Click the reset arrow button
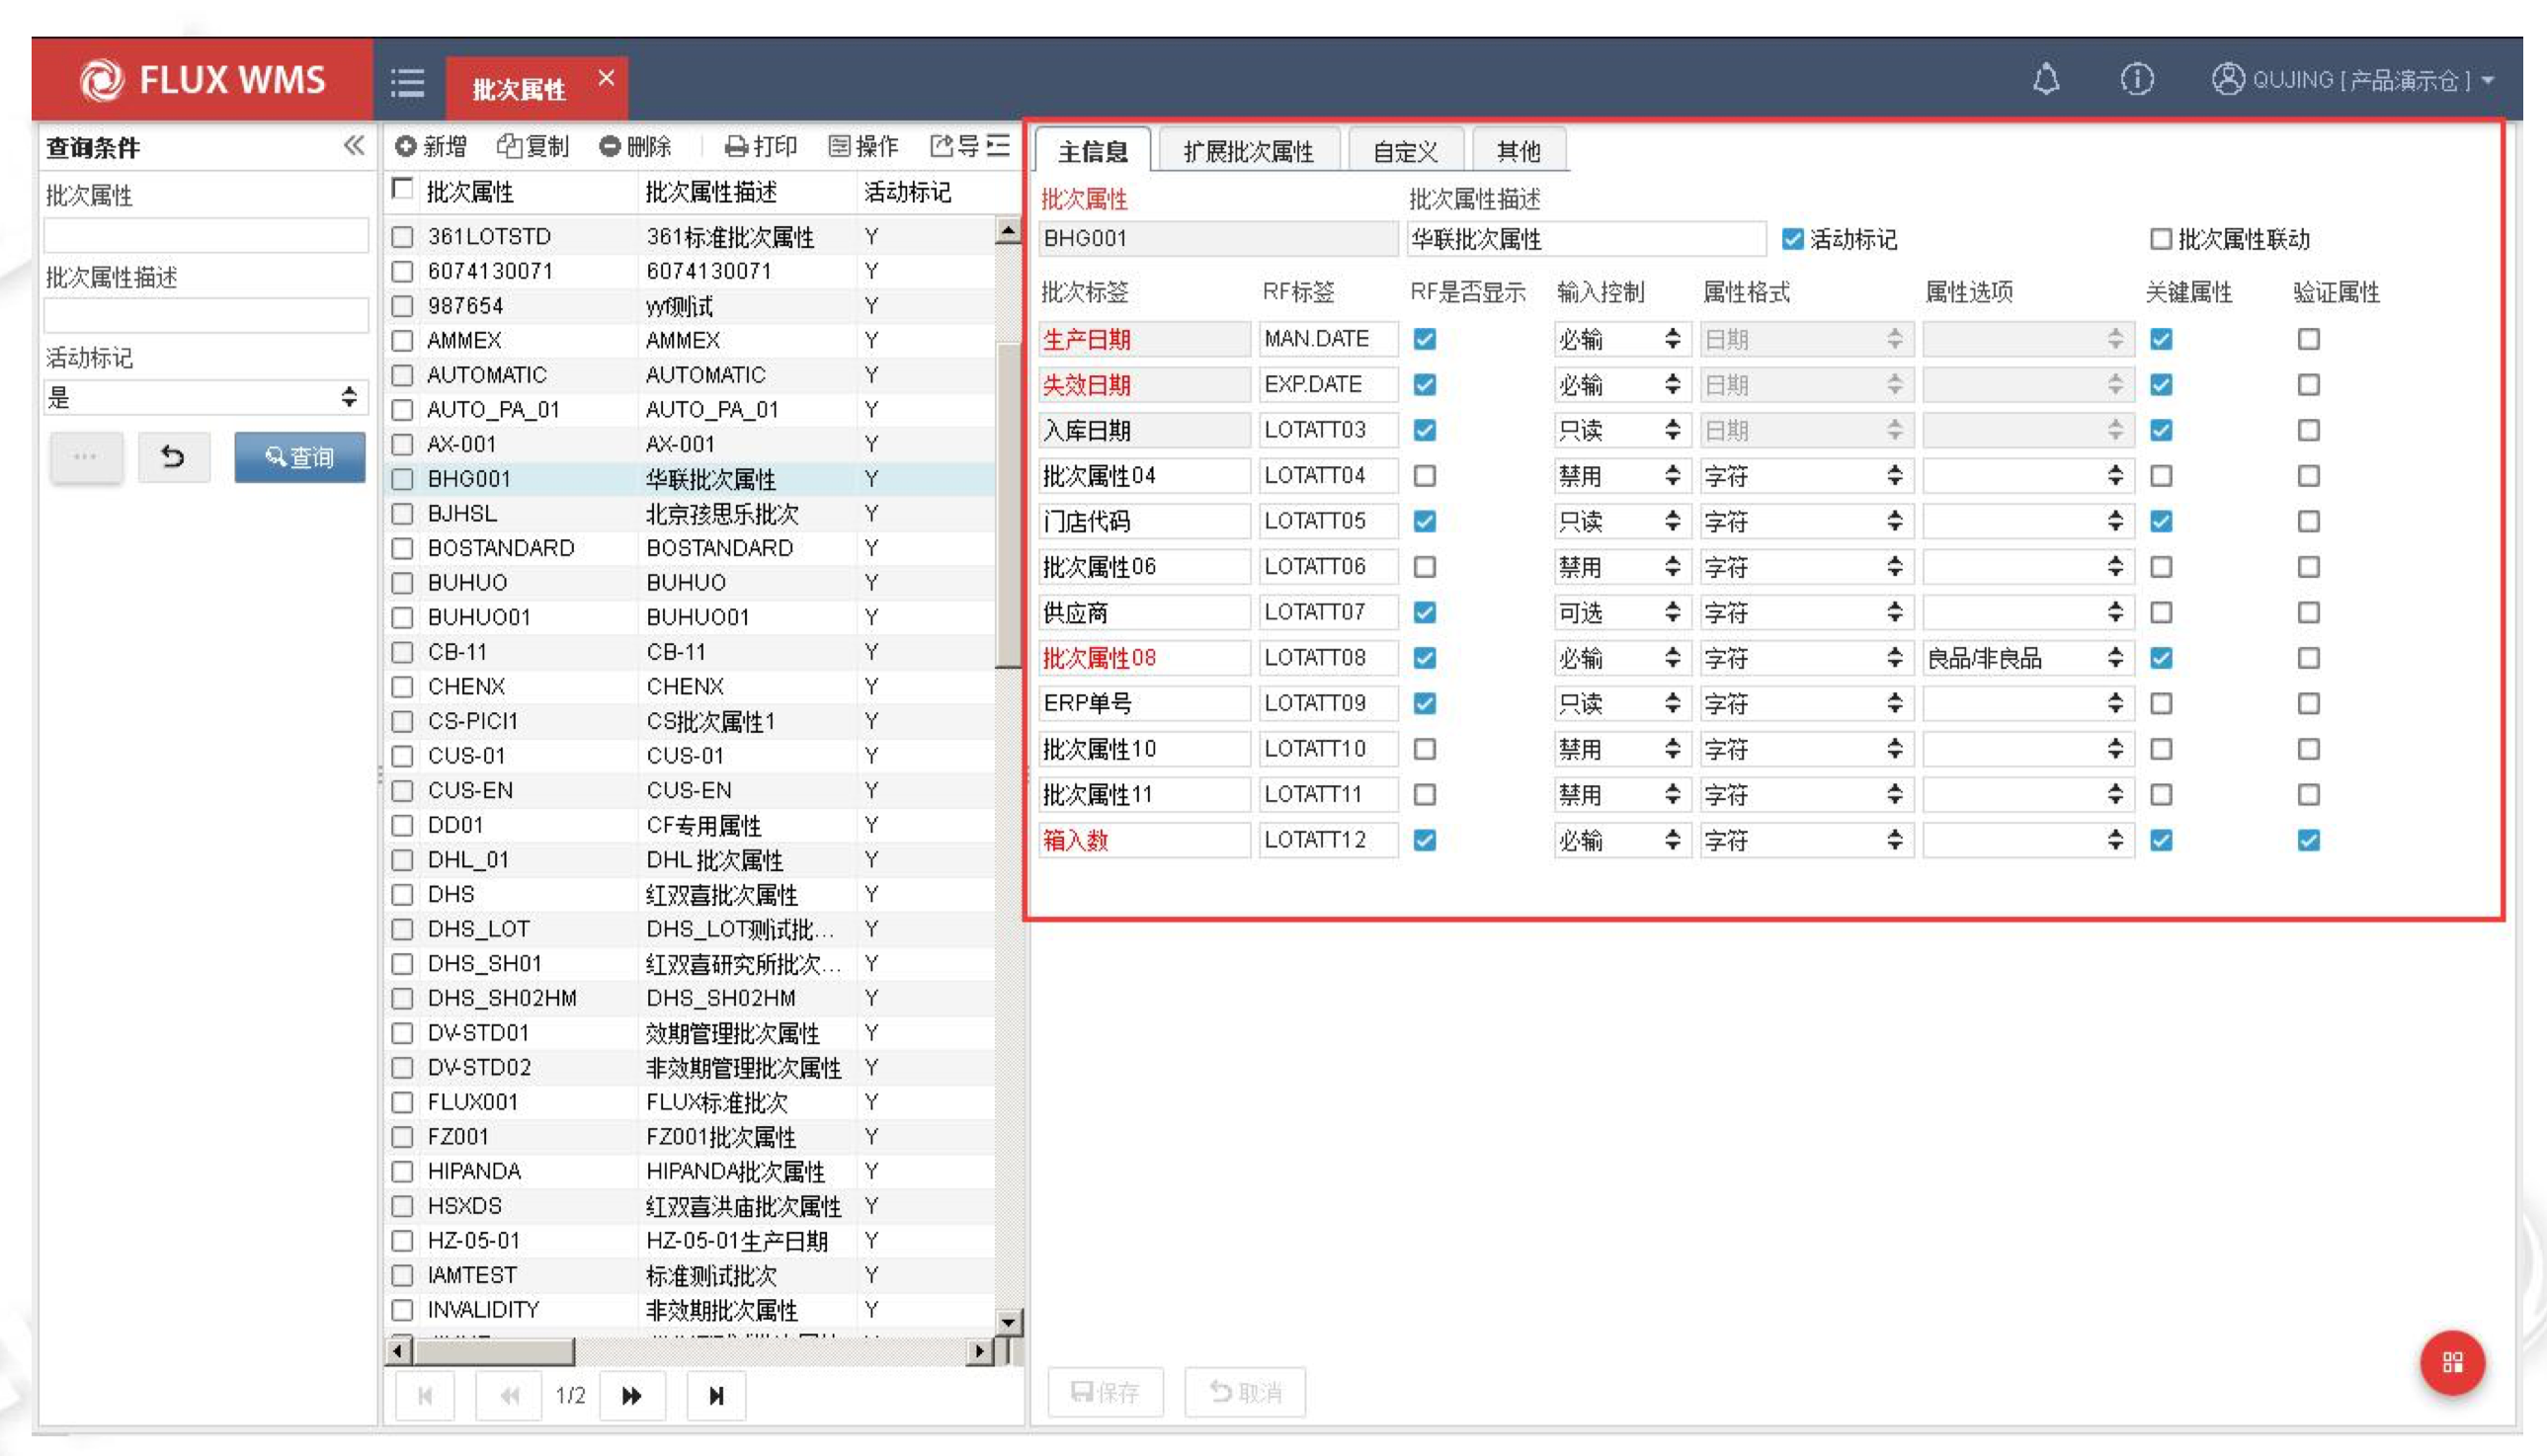The width and height of the screenshot is (2547, 1456). click(173, 457)
